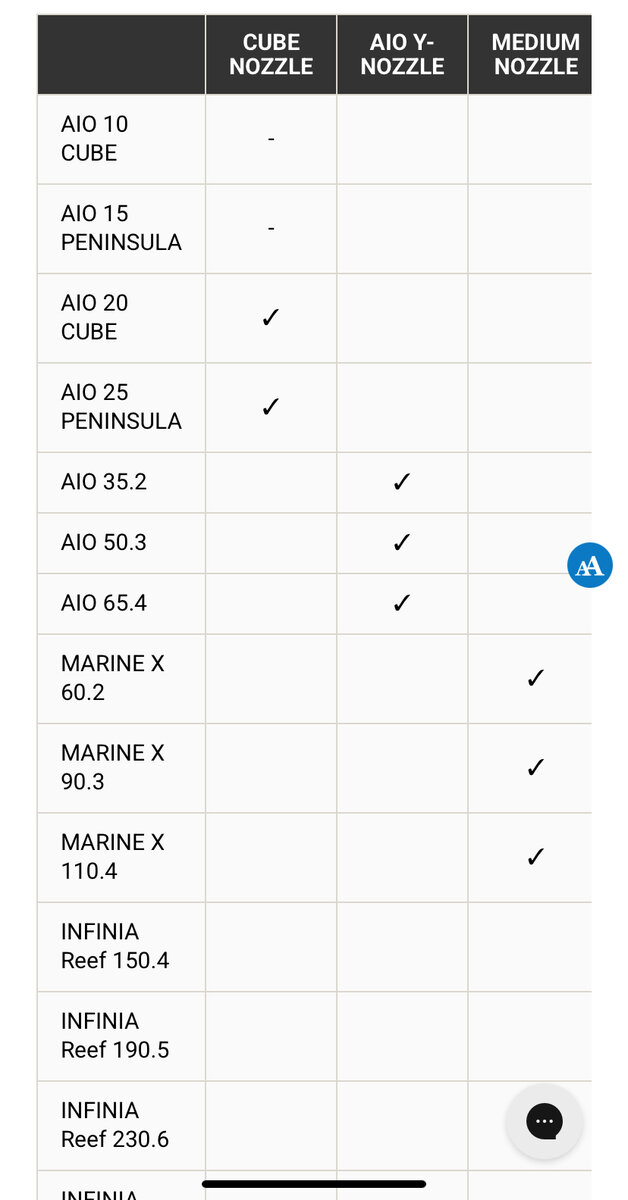The width and height of the screenshot is (628, 1200).
Task: Open the chat bubble widget
Action: (544, 1121)
